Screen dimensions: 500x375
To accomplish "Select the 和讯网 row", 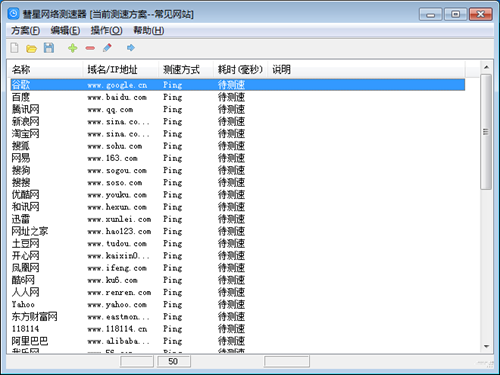I will point(238,207).
